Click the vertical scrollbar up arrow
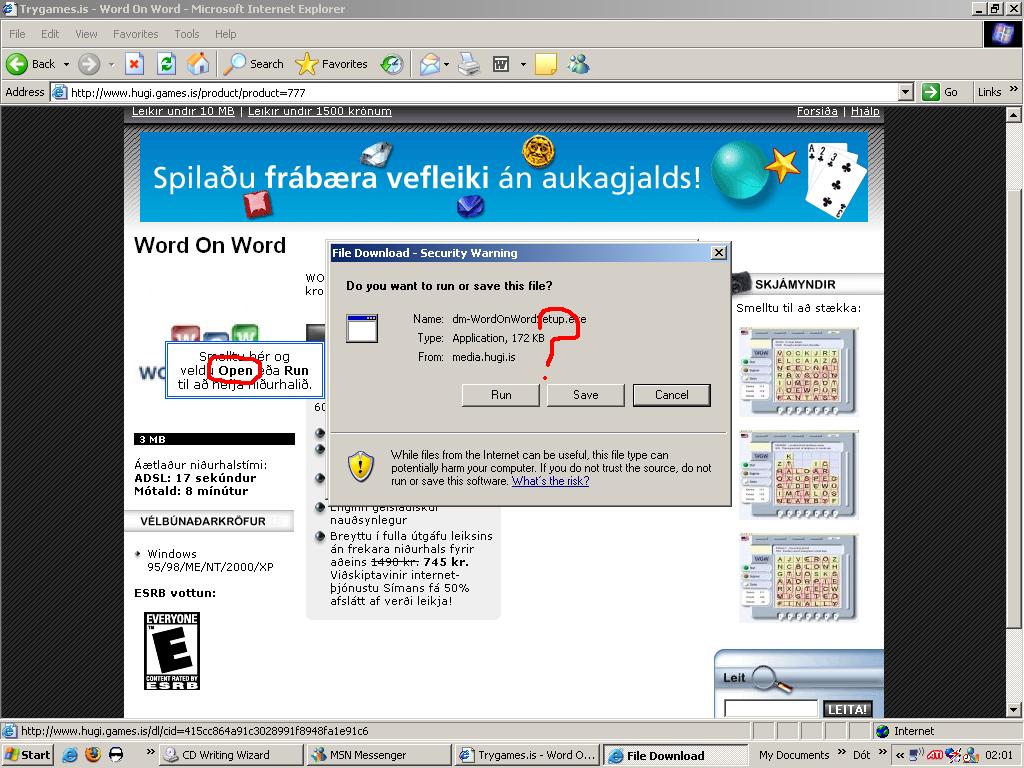 [x=1014, y=115]
